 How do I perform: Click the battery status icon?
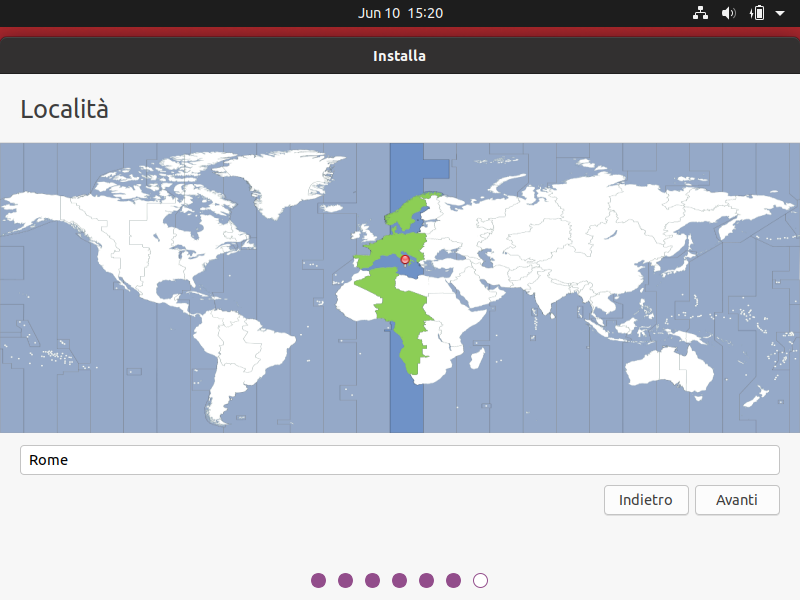[x=757, y=13]
